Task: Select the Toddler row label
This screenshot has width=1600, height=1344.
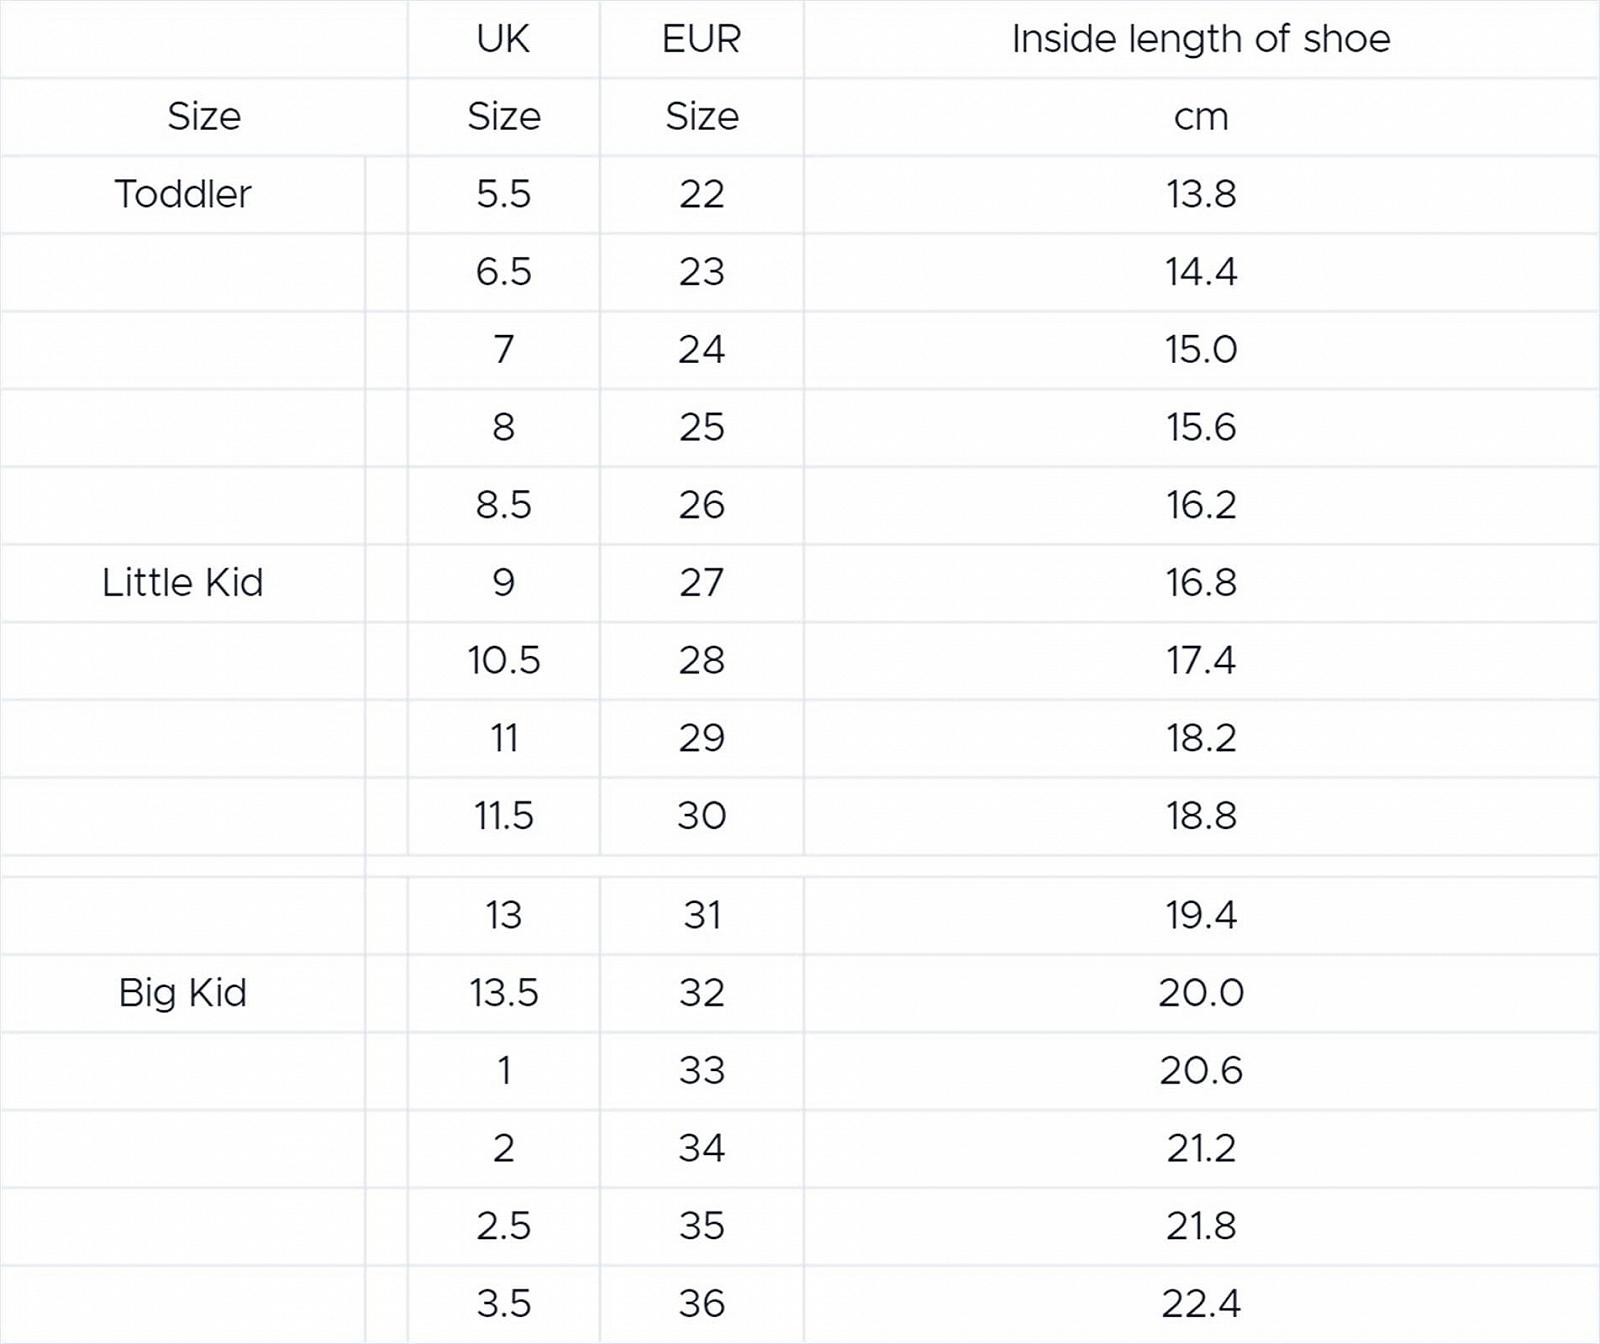Action: coord(182,194)
